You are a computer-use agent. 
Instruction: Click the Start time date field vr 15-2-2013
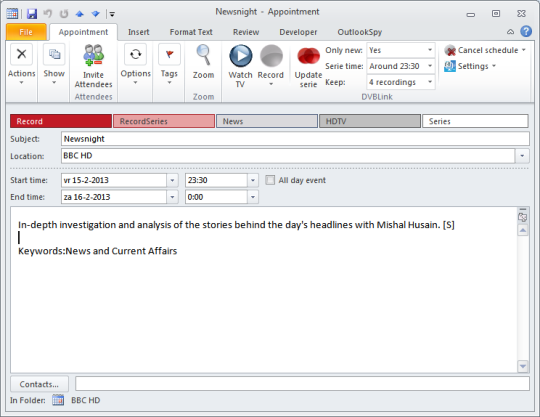(114, 180)
